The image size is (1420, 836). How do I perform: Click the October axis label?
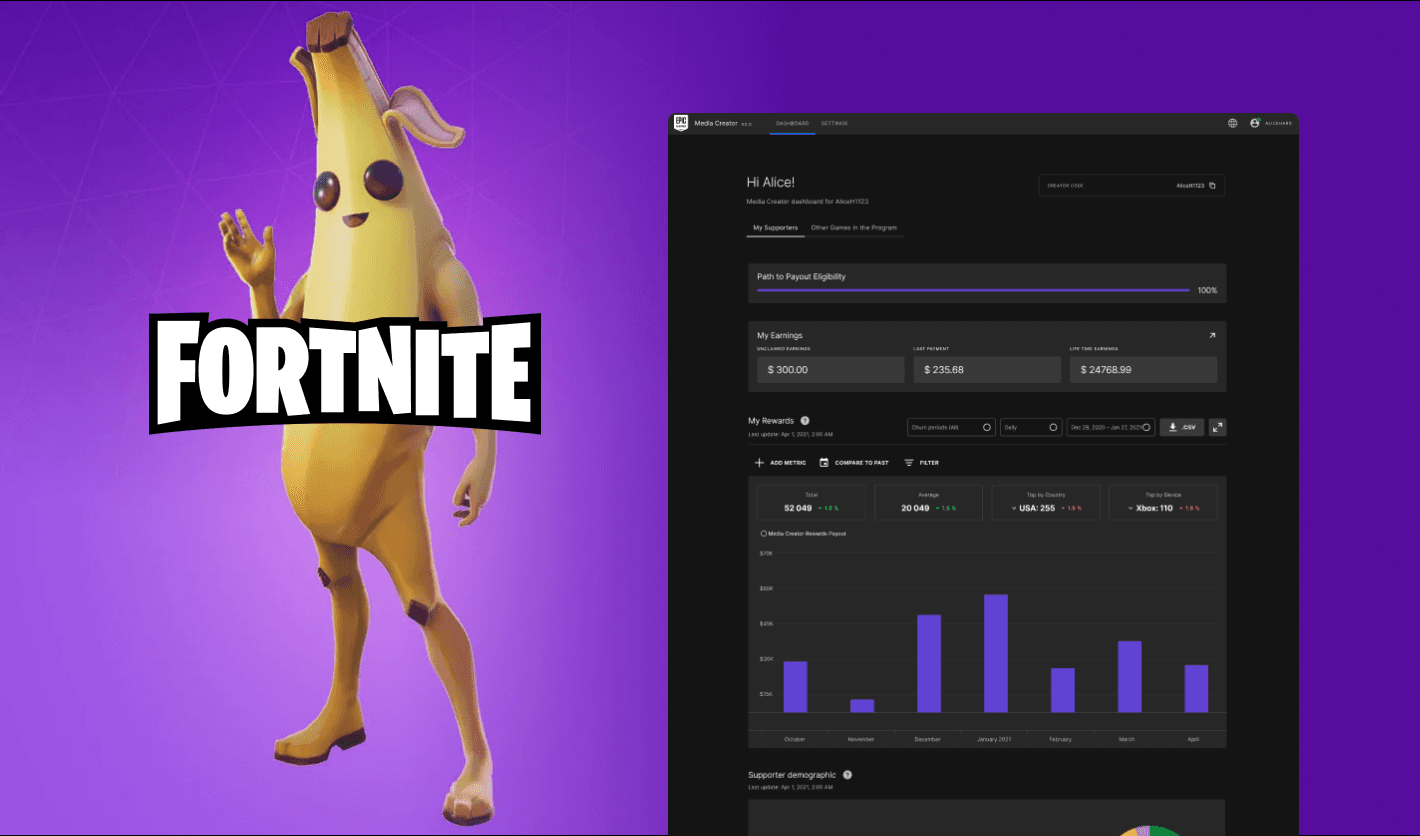pos(795,739)
